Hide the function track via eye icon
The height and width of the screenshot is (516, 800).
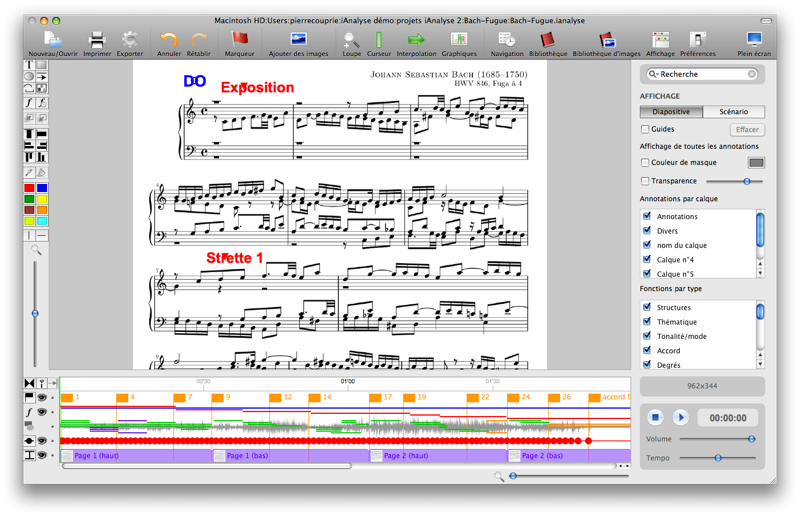tap(42, 411)
